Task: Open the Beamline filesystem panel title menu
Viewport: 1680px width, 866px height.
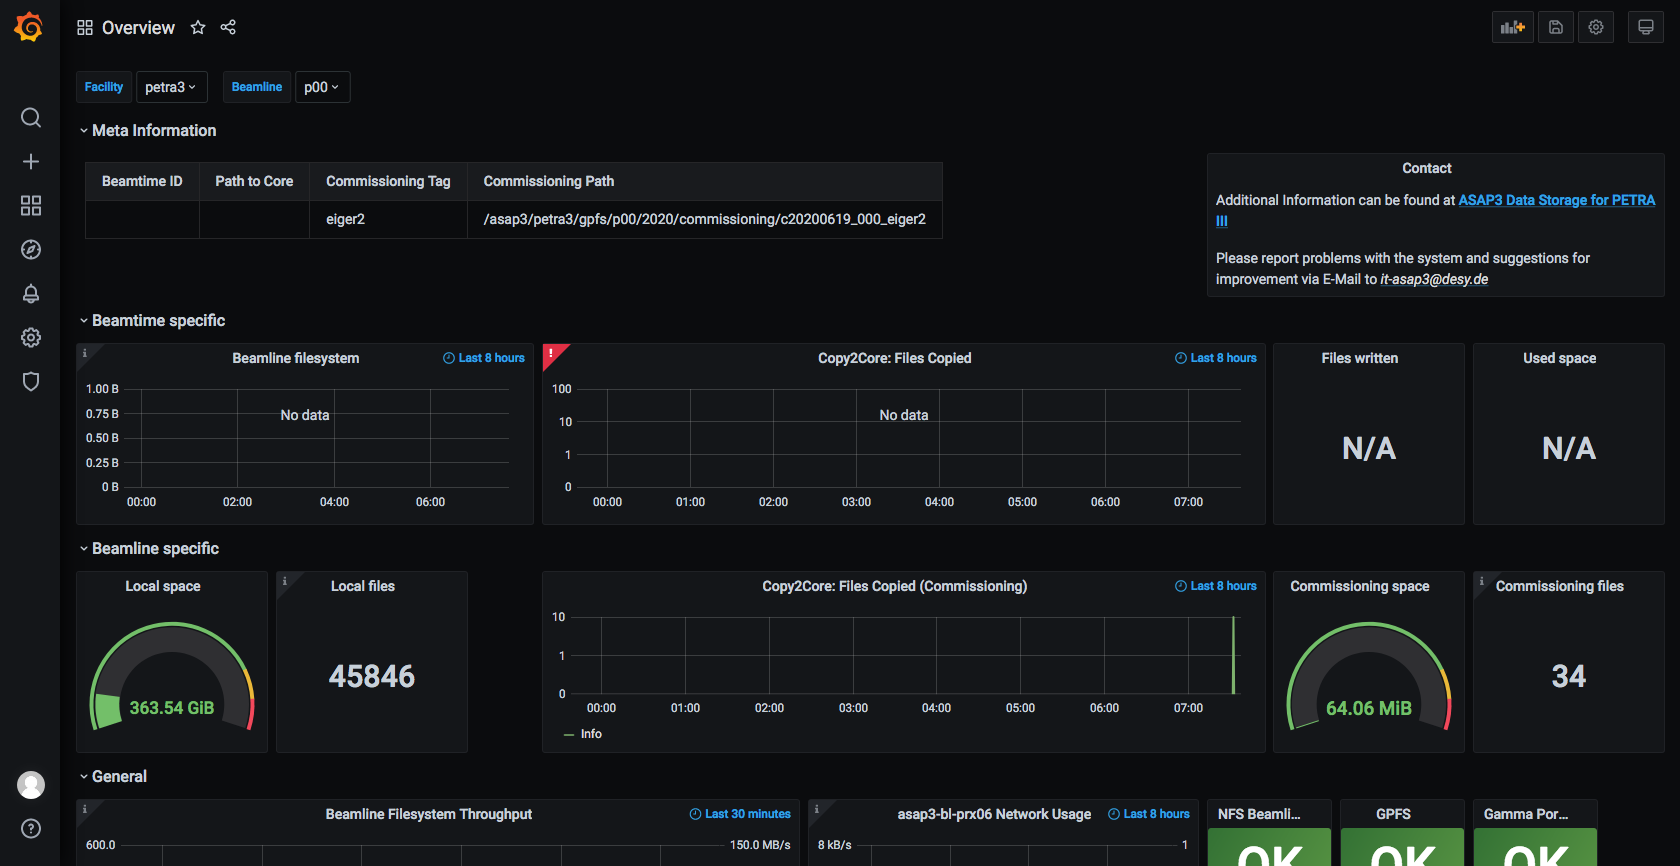Action: coord(295,358)
